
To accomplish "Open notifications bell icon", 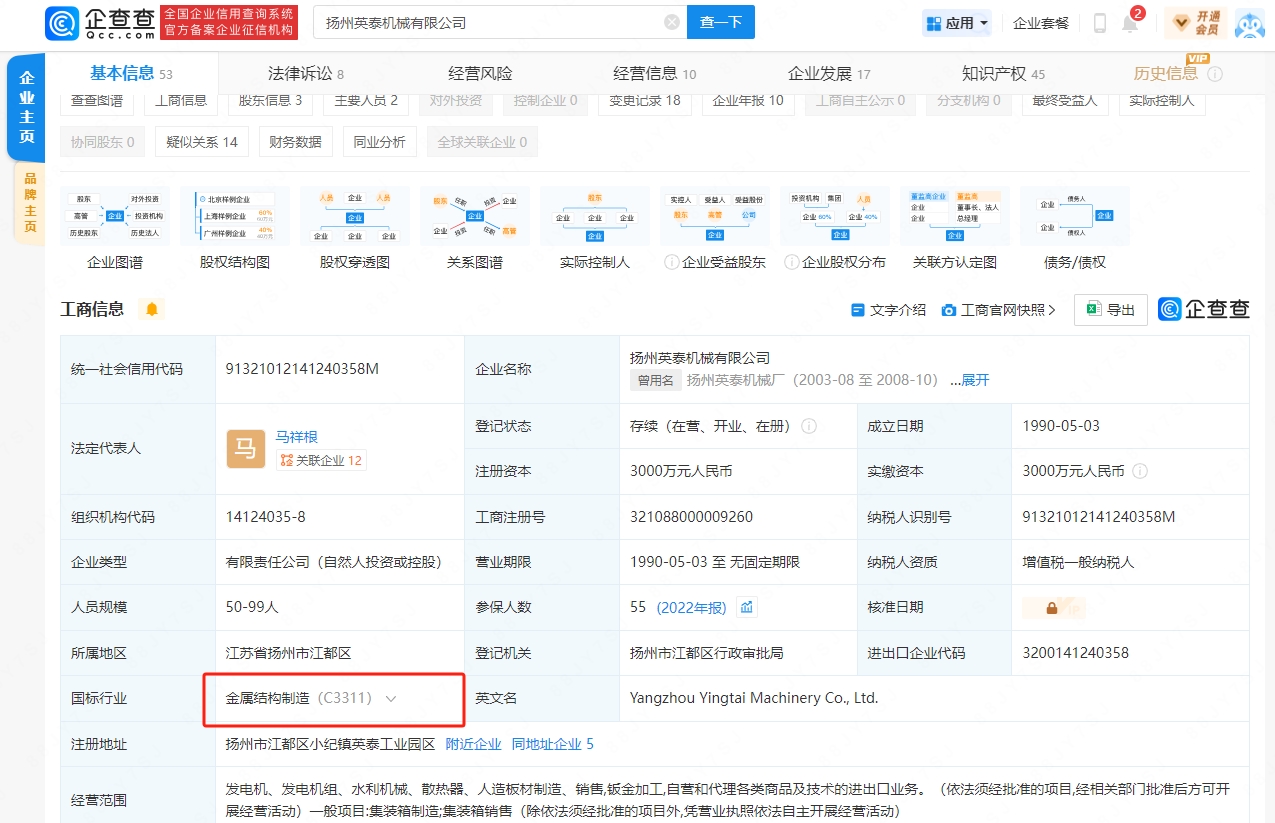I will (x=1130, y=23).
